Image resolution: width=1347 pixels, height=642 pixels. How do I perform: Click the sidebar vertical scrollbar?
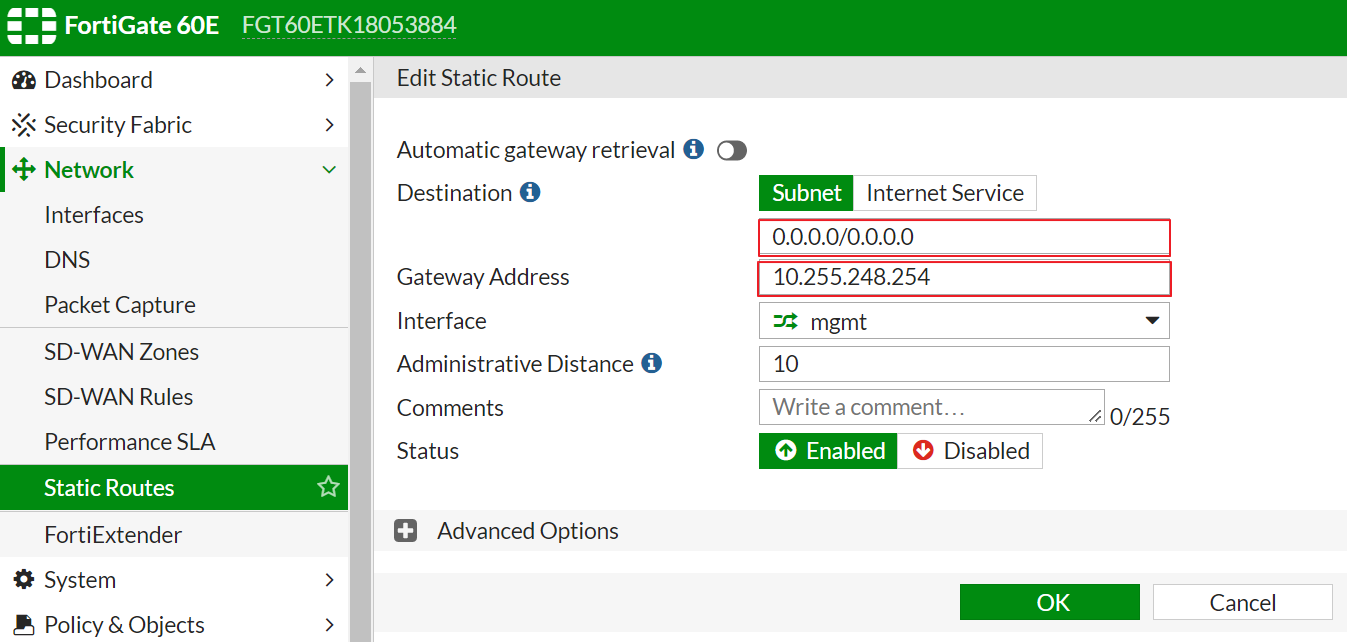[x=360, y=350]
